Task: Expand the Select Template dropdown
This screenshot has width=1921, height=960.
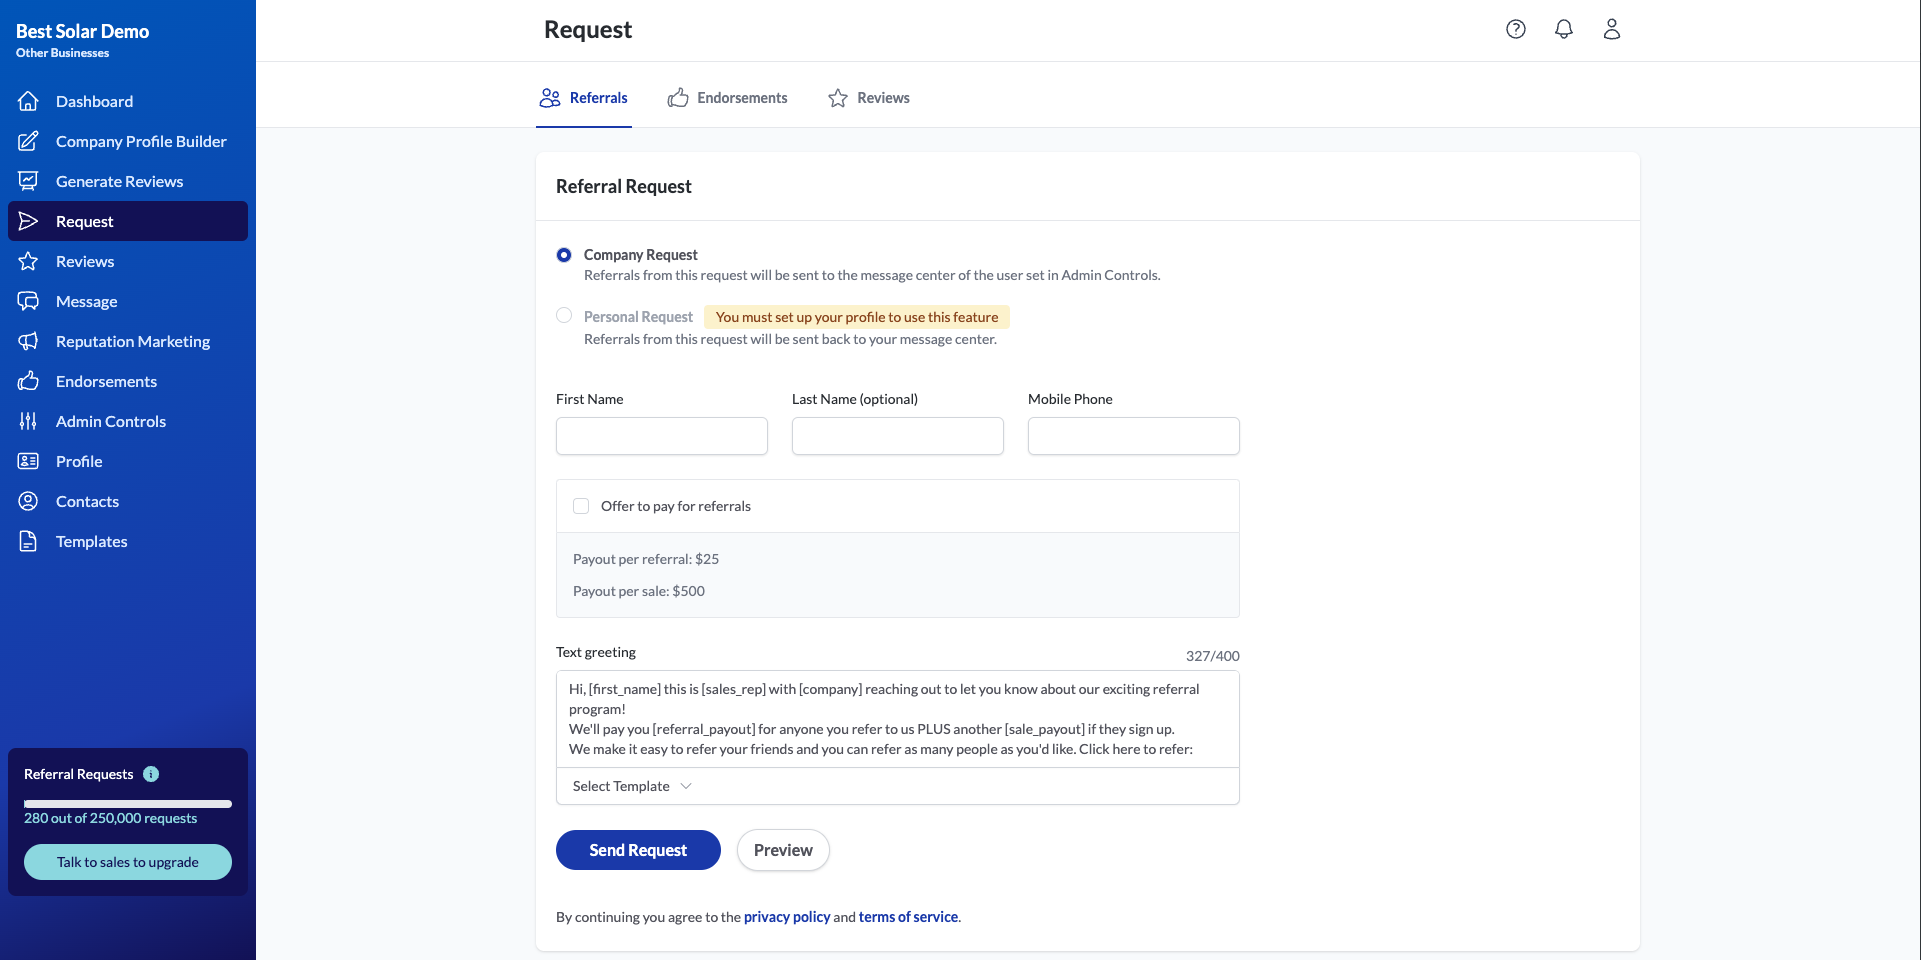Action: (x=632, y=786)
